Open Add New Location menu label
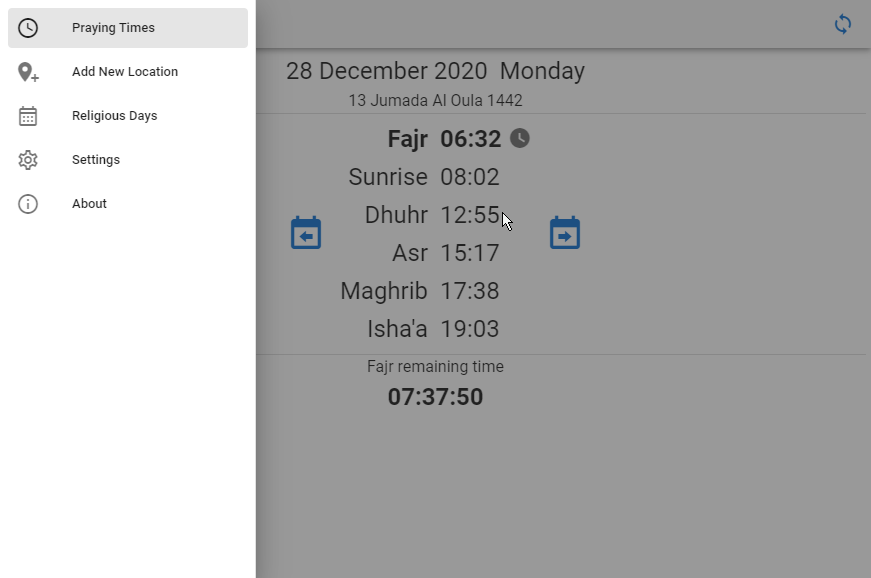The width and height of the screenshot is (871, 578). point(125,72)
